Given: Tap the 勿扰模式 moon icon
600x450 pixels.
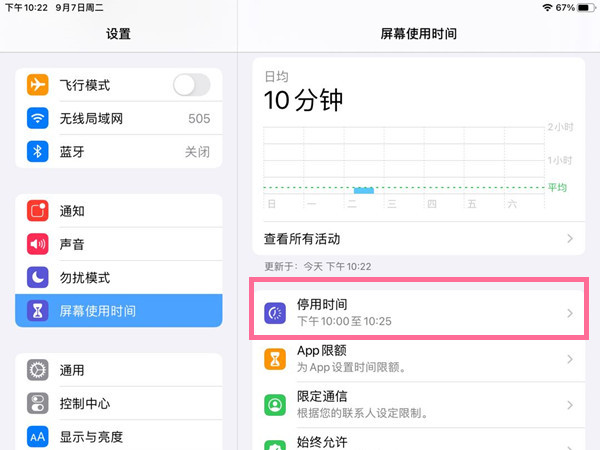Looking at the screenshot, I should click(38, 277).
